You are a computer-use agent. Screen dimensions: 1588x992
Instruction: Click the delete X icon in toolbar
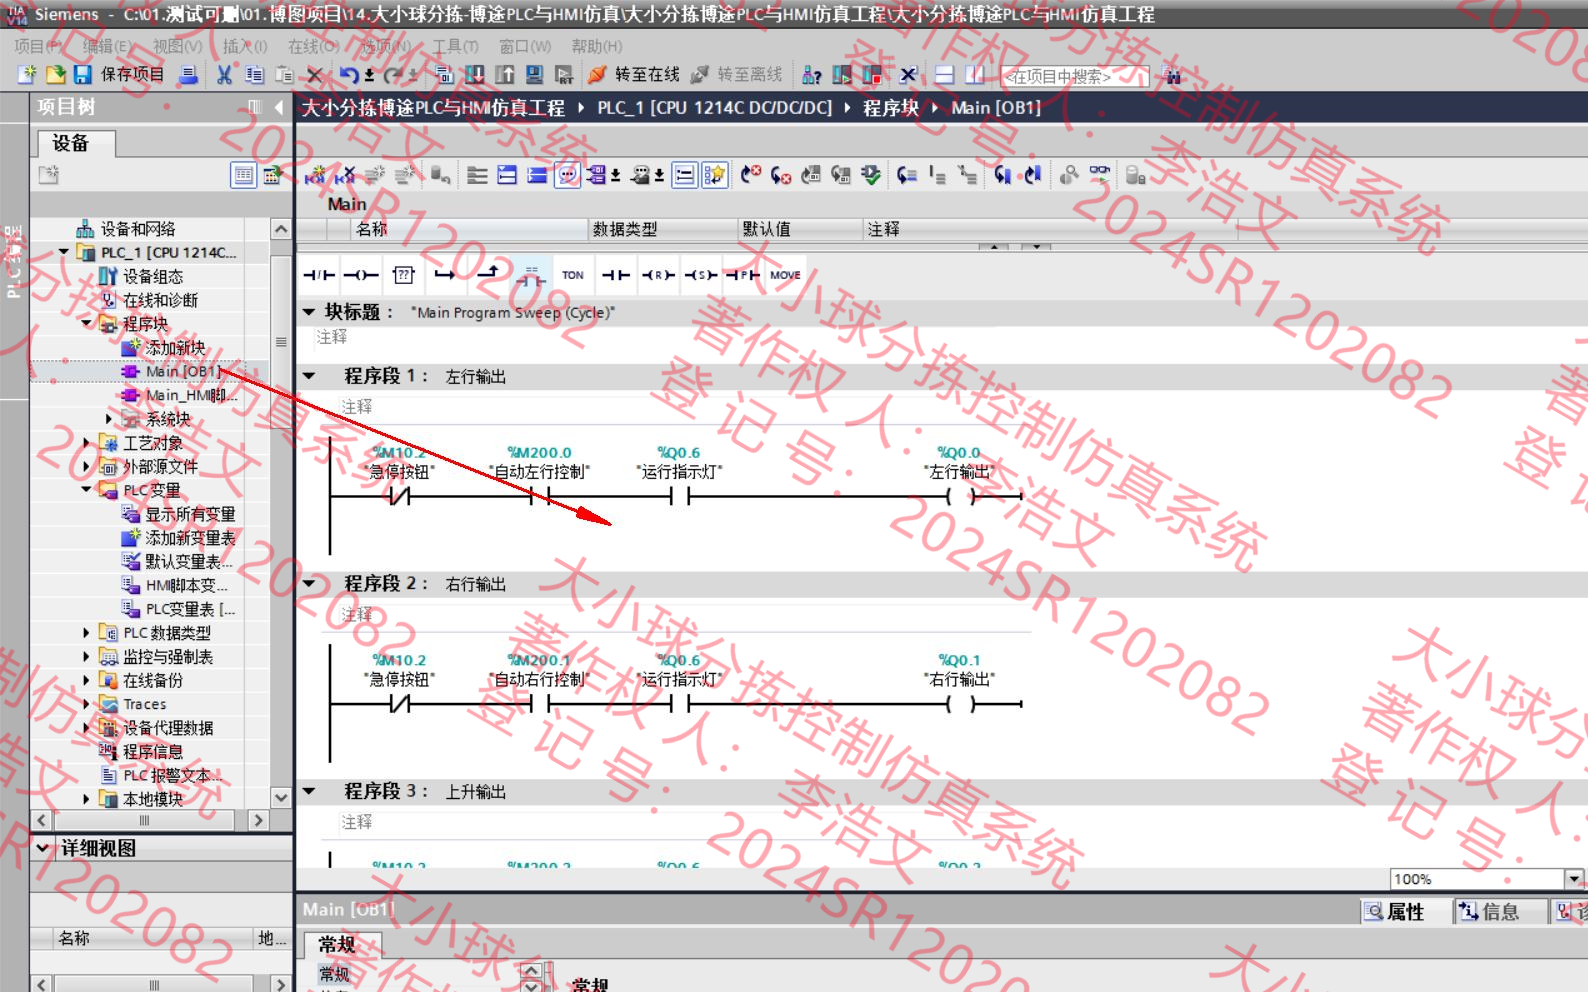point(314,75)
